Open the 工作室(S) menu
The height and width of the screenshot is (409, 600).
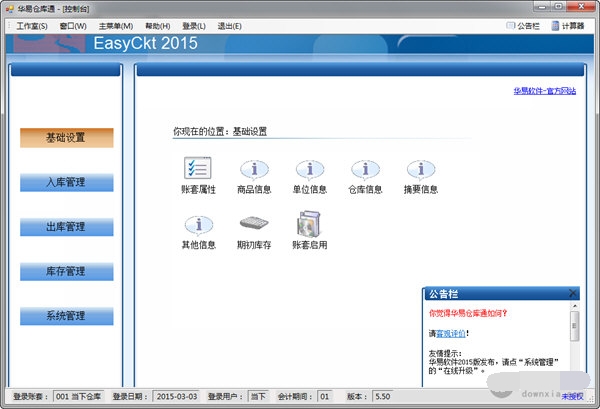click(31, 25)
